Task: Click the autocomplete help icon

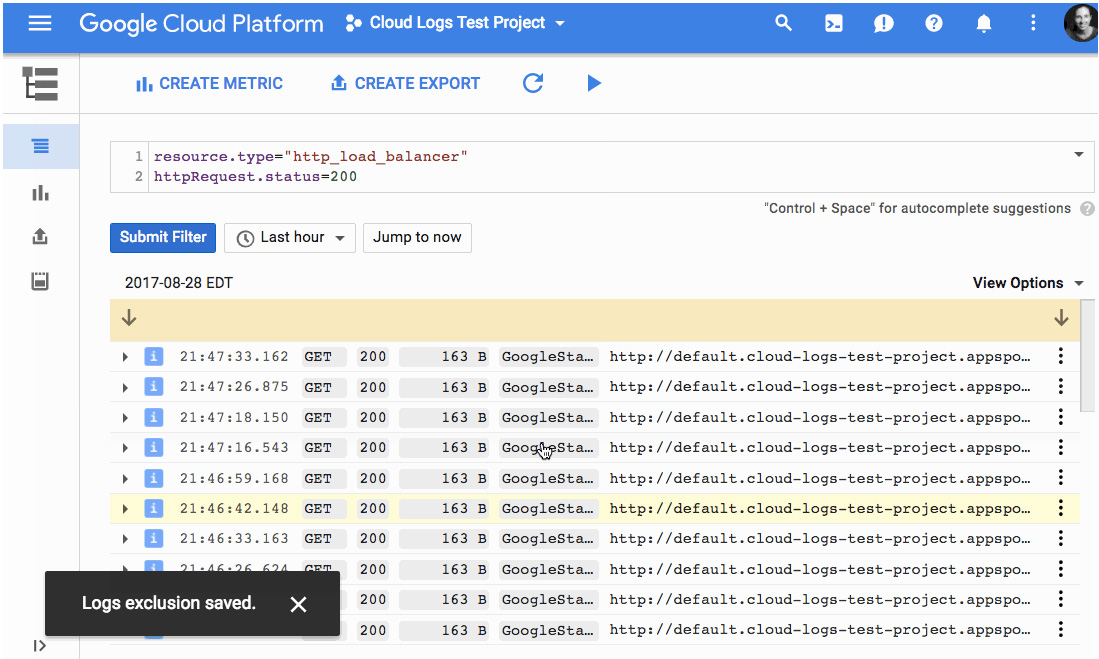Action: pyautogui.click(x=1086, y=208)
